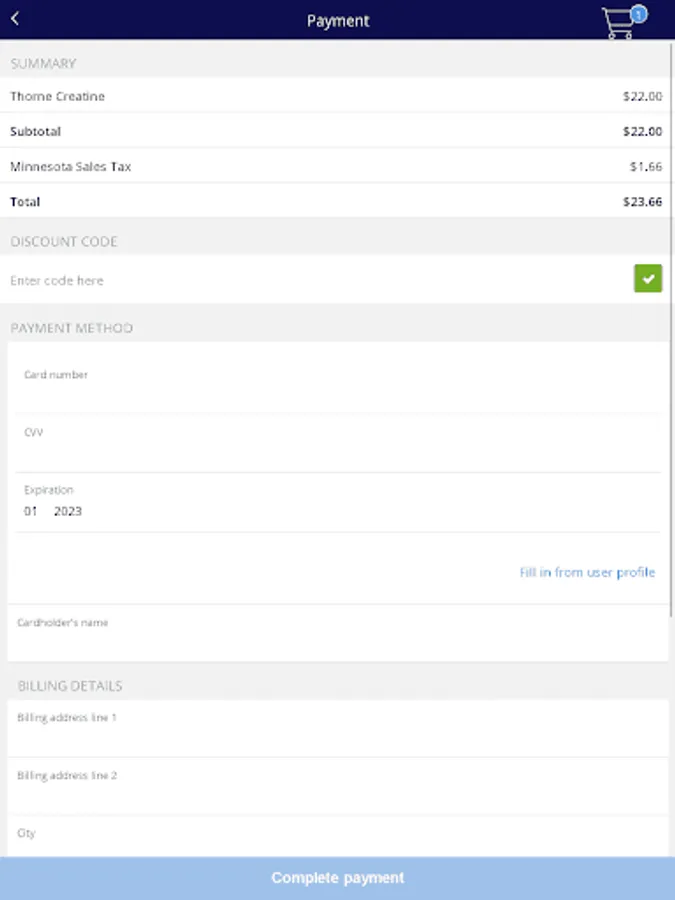Click the Subtotal row
Viewport: 675px width, 900px height.
pos(336,132)
